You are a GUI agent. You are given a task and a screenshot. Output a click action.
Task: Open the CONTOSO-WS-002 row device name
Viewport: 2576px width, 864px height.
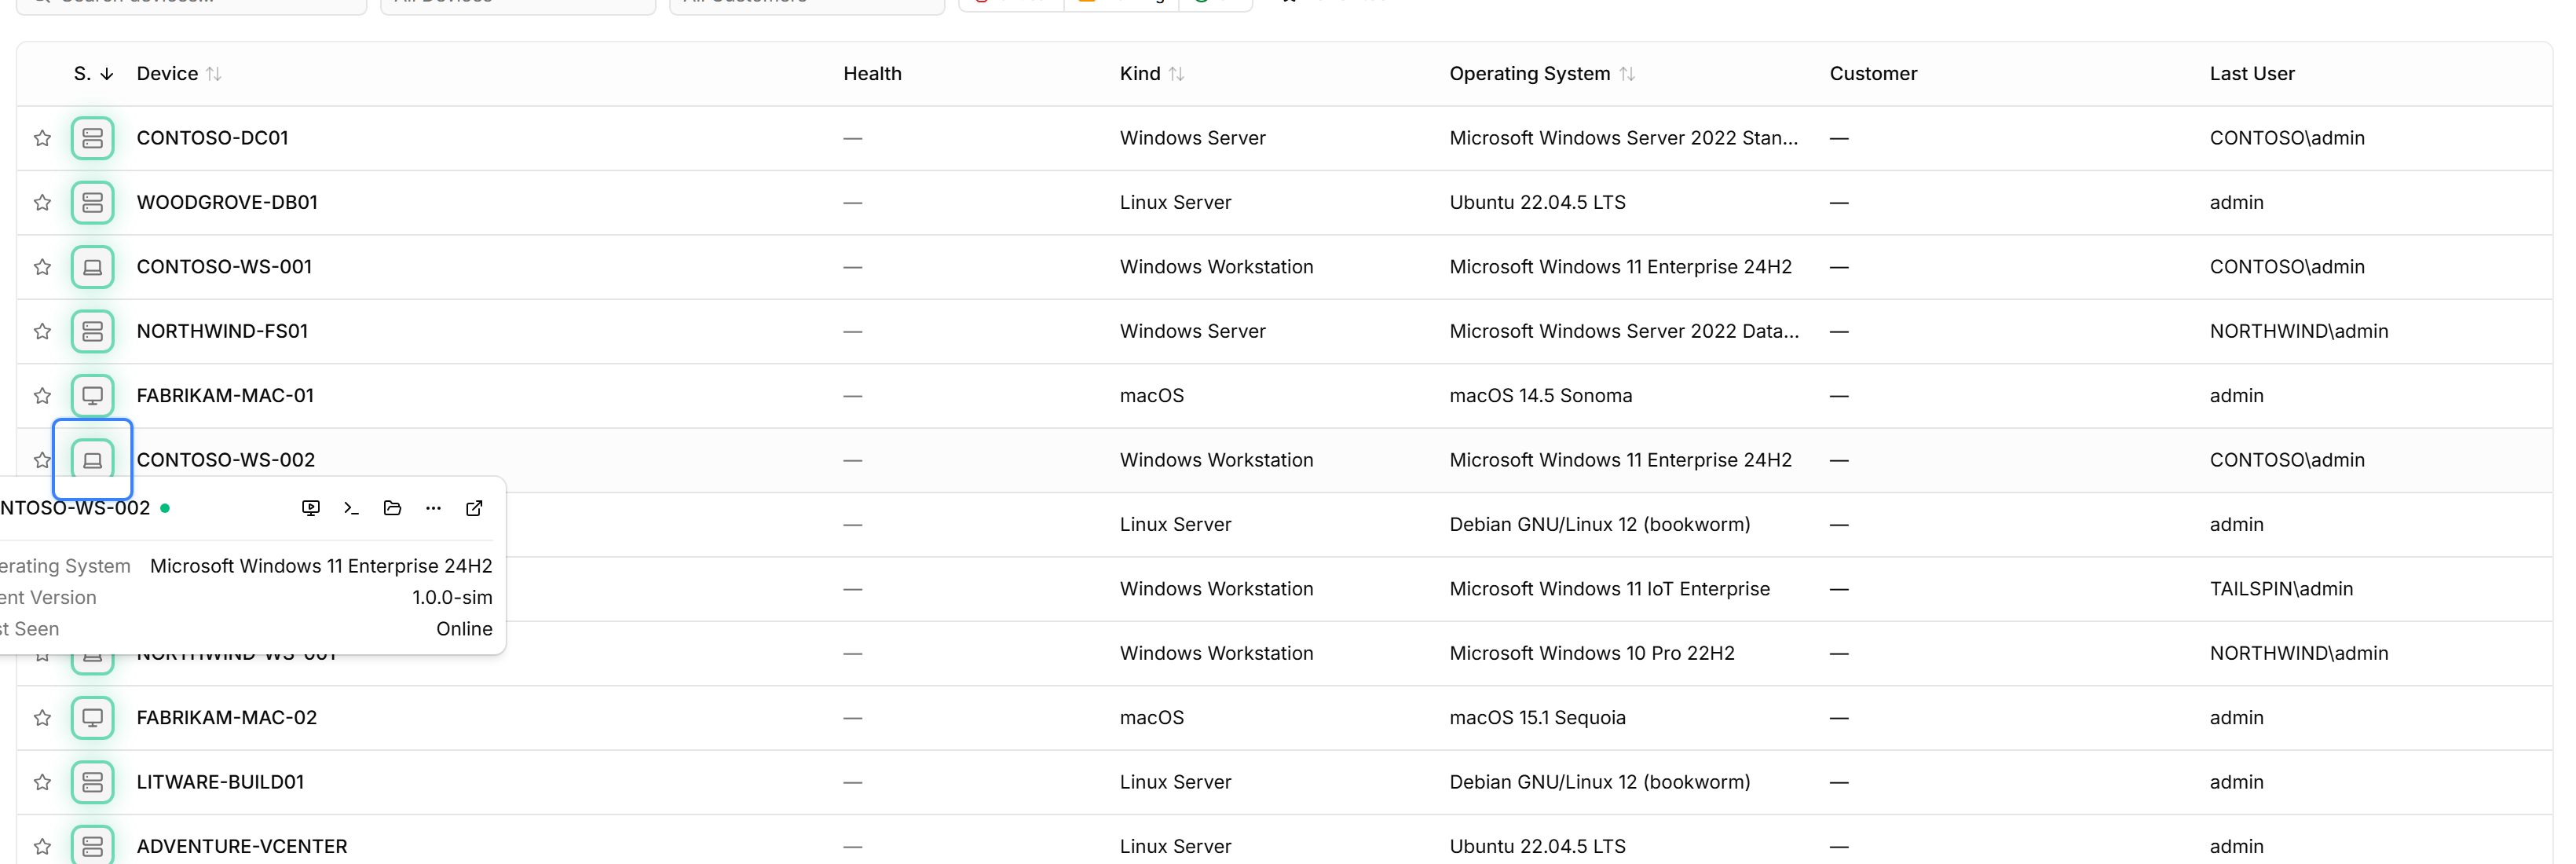[226, 460]
